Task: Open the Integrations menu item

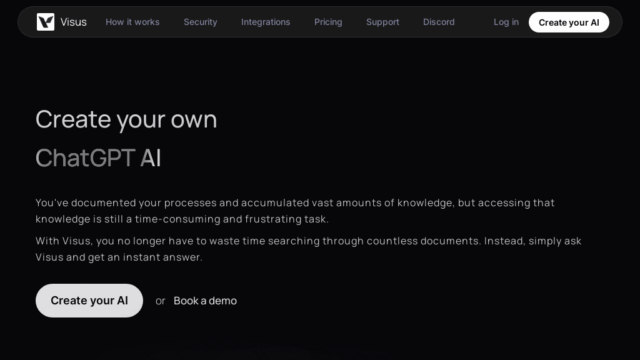Action: point(266,22)
